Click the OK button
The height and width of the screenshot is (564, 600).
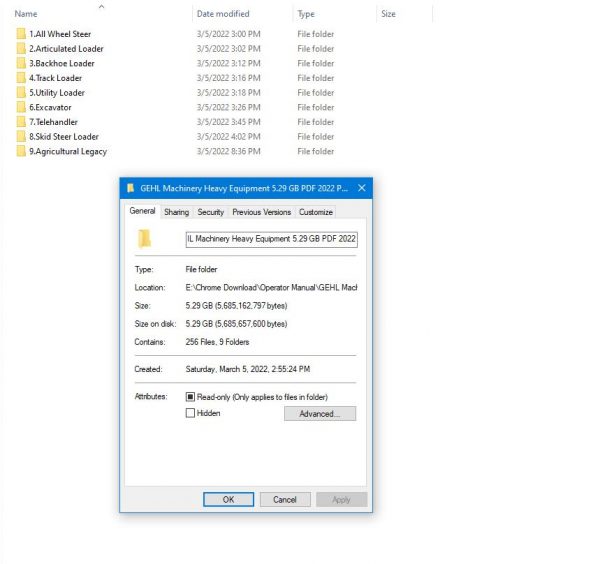(228, 499)
